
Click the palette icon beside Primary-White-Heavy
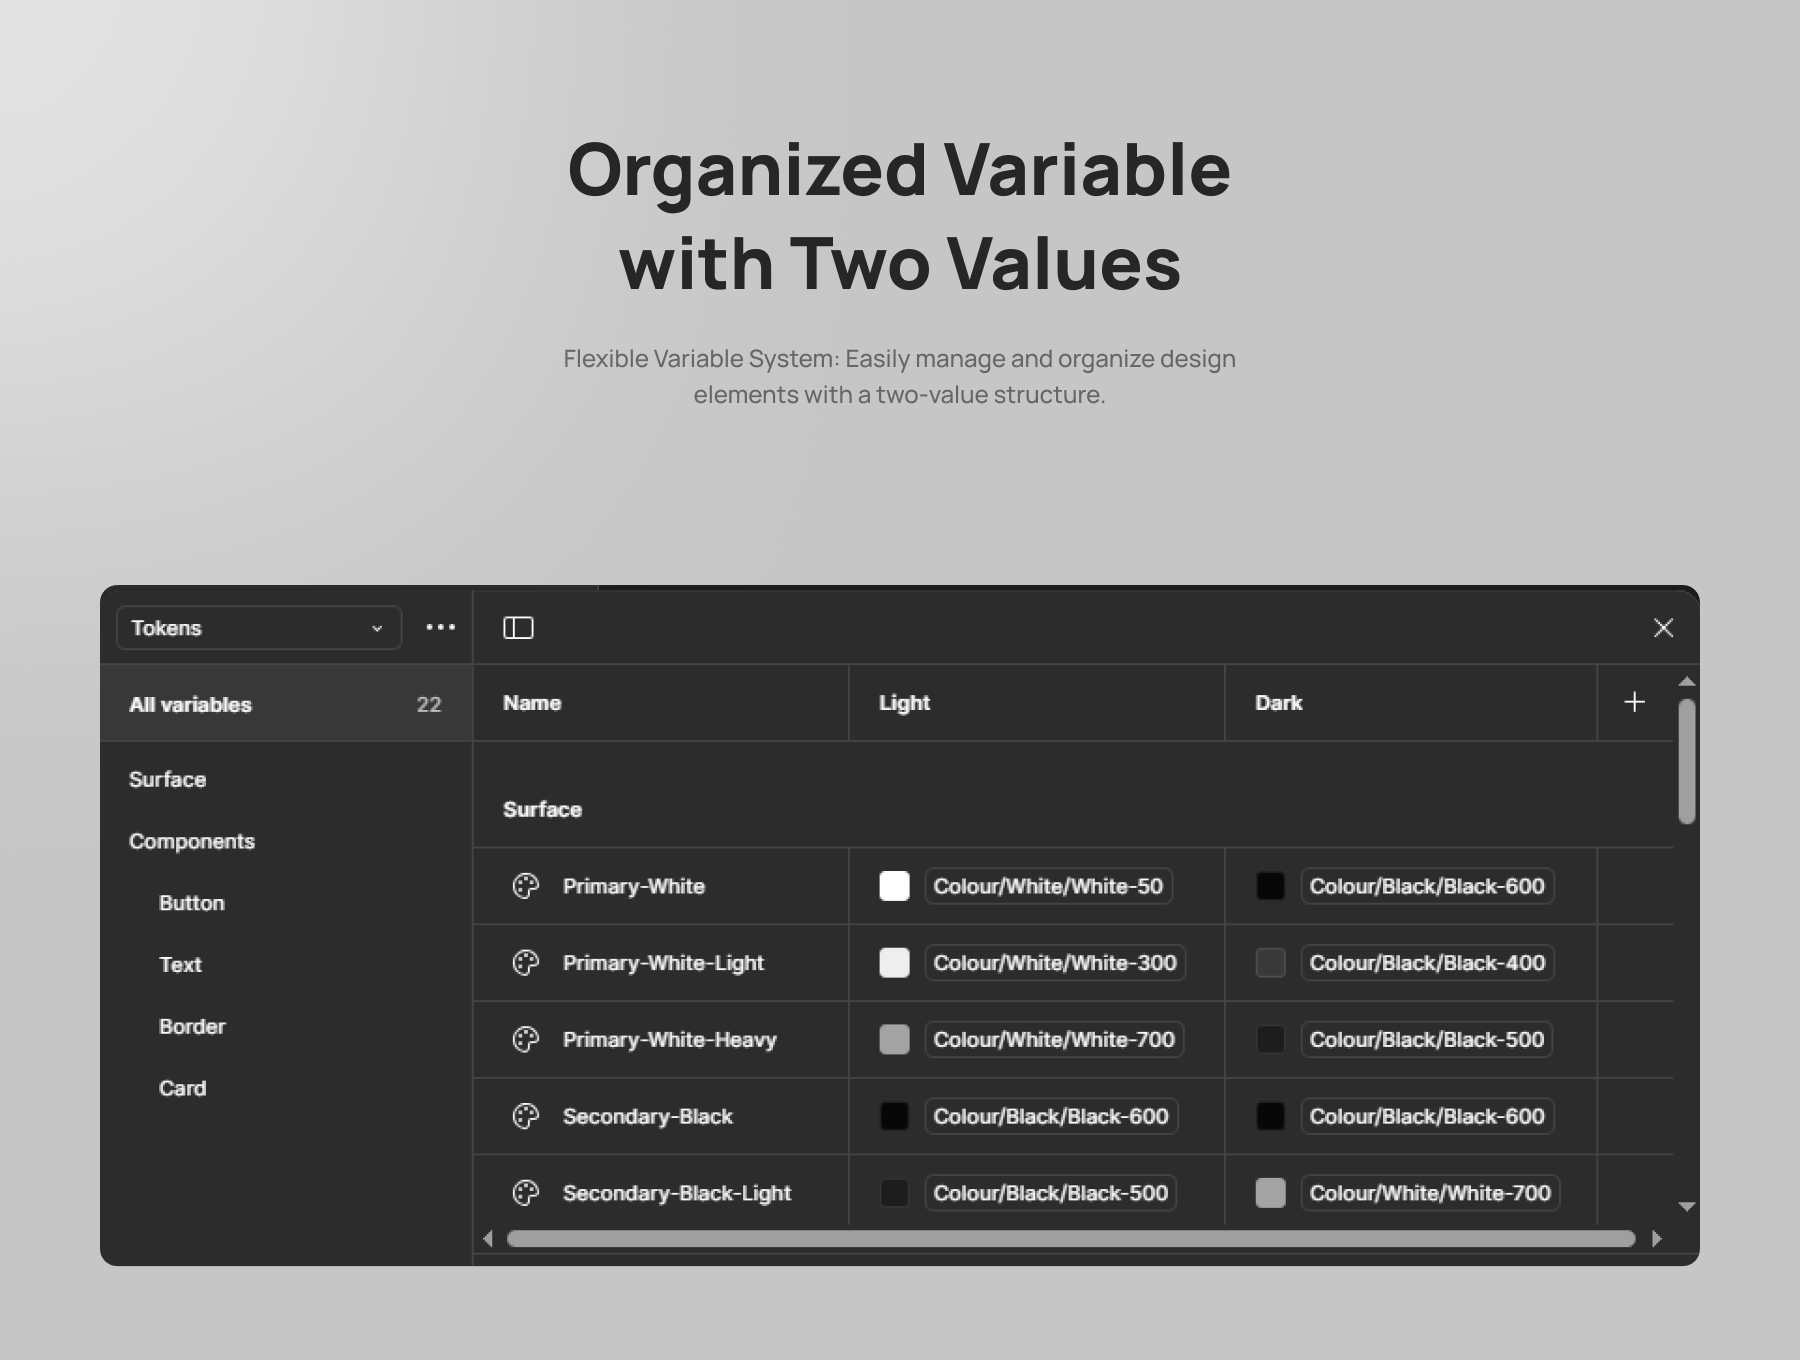point(526,1040)
